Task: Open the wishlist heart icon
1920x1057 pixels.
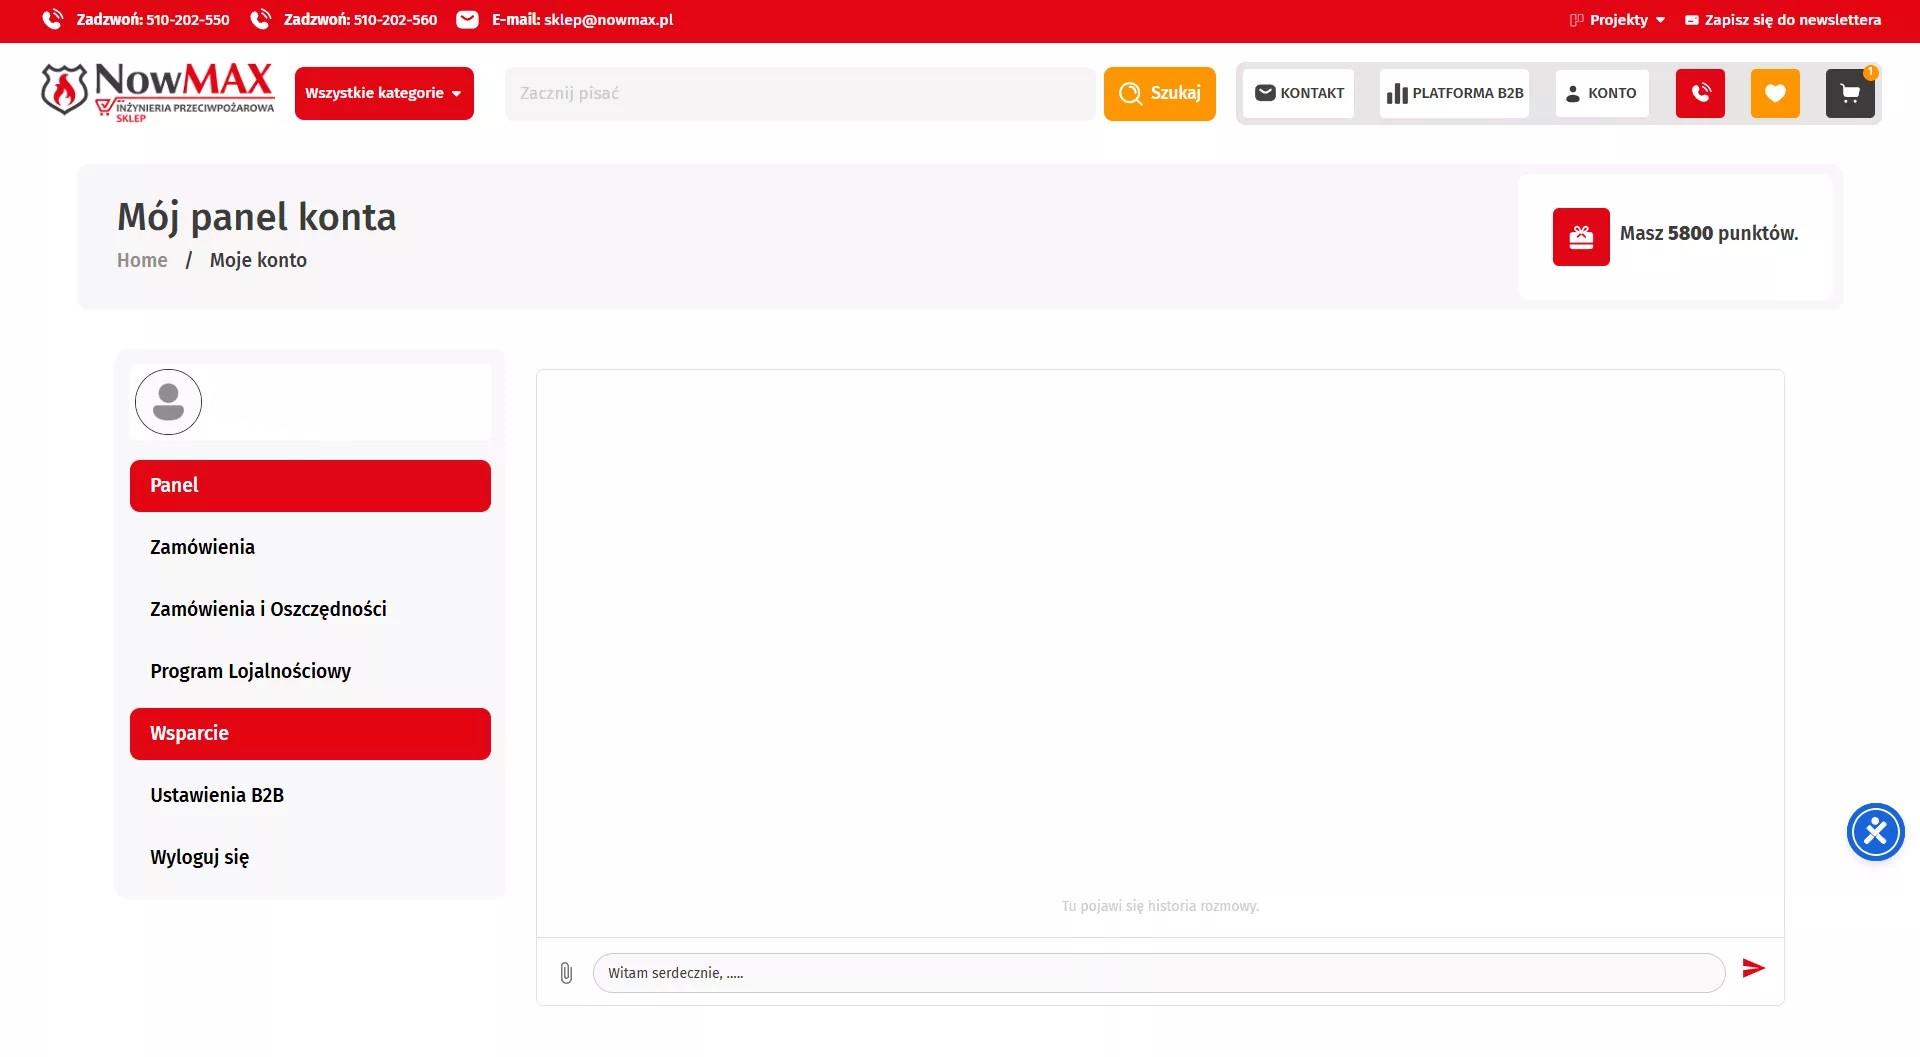Action: pyautogui.click(x=1775, y=93)
